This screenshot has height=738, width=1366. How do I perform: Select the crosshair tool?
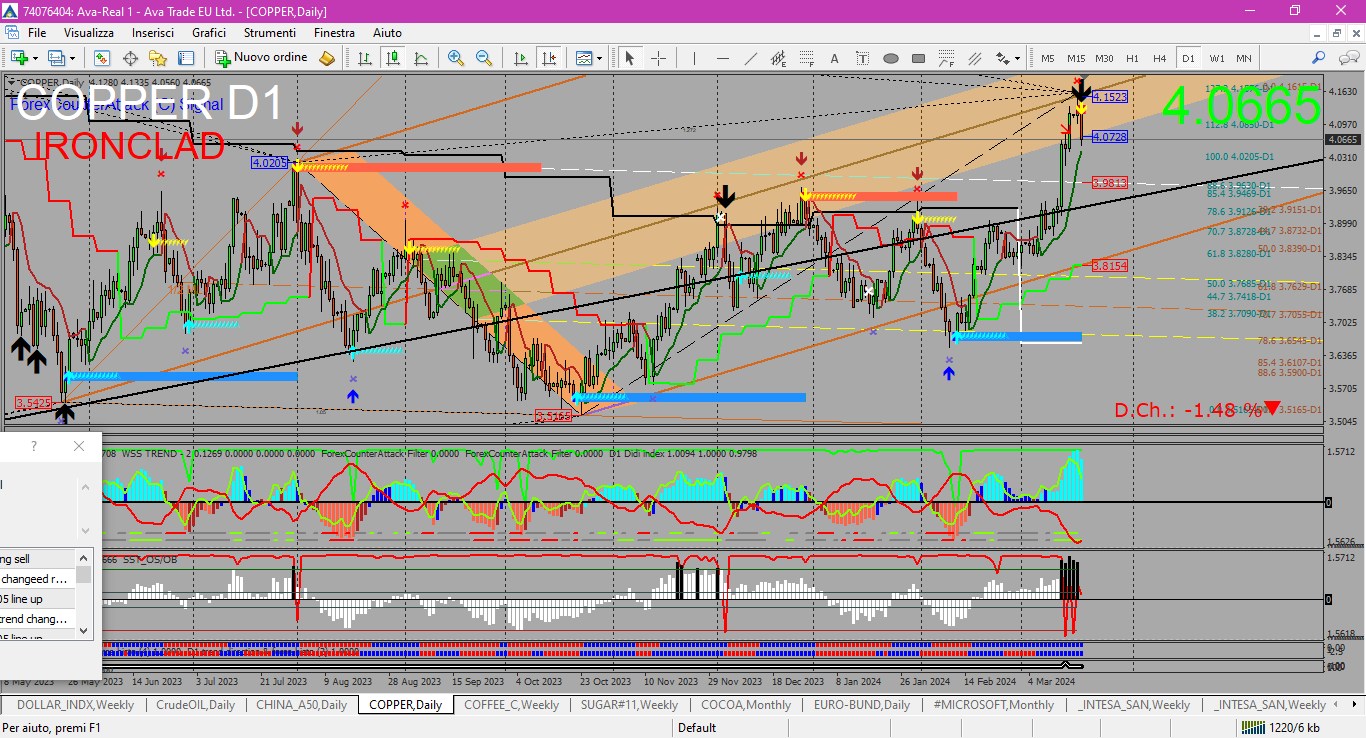point(658,58)
